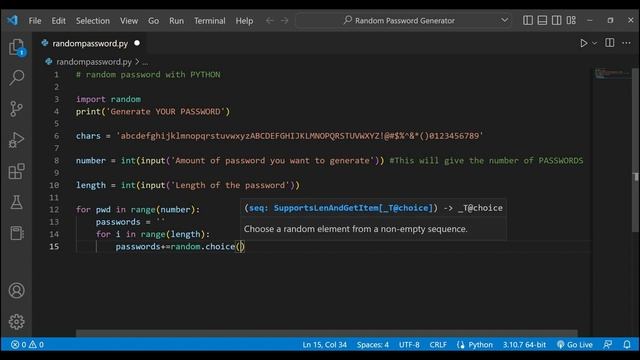Click 'for pwd in range(number):' line
The image size is (640, 360).
138,210
